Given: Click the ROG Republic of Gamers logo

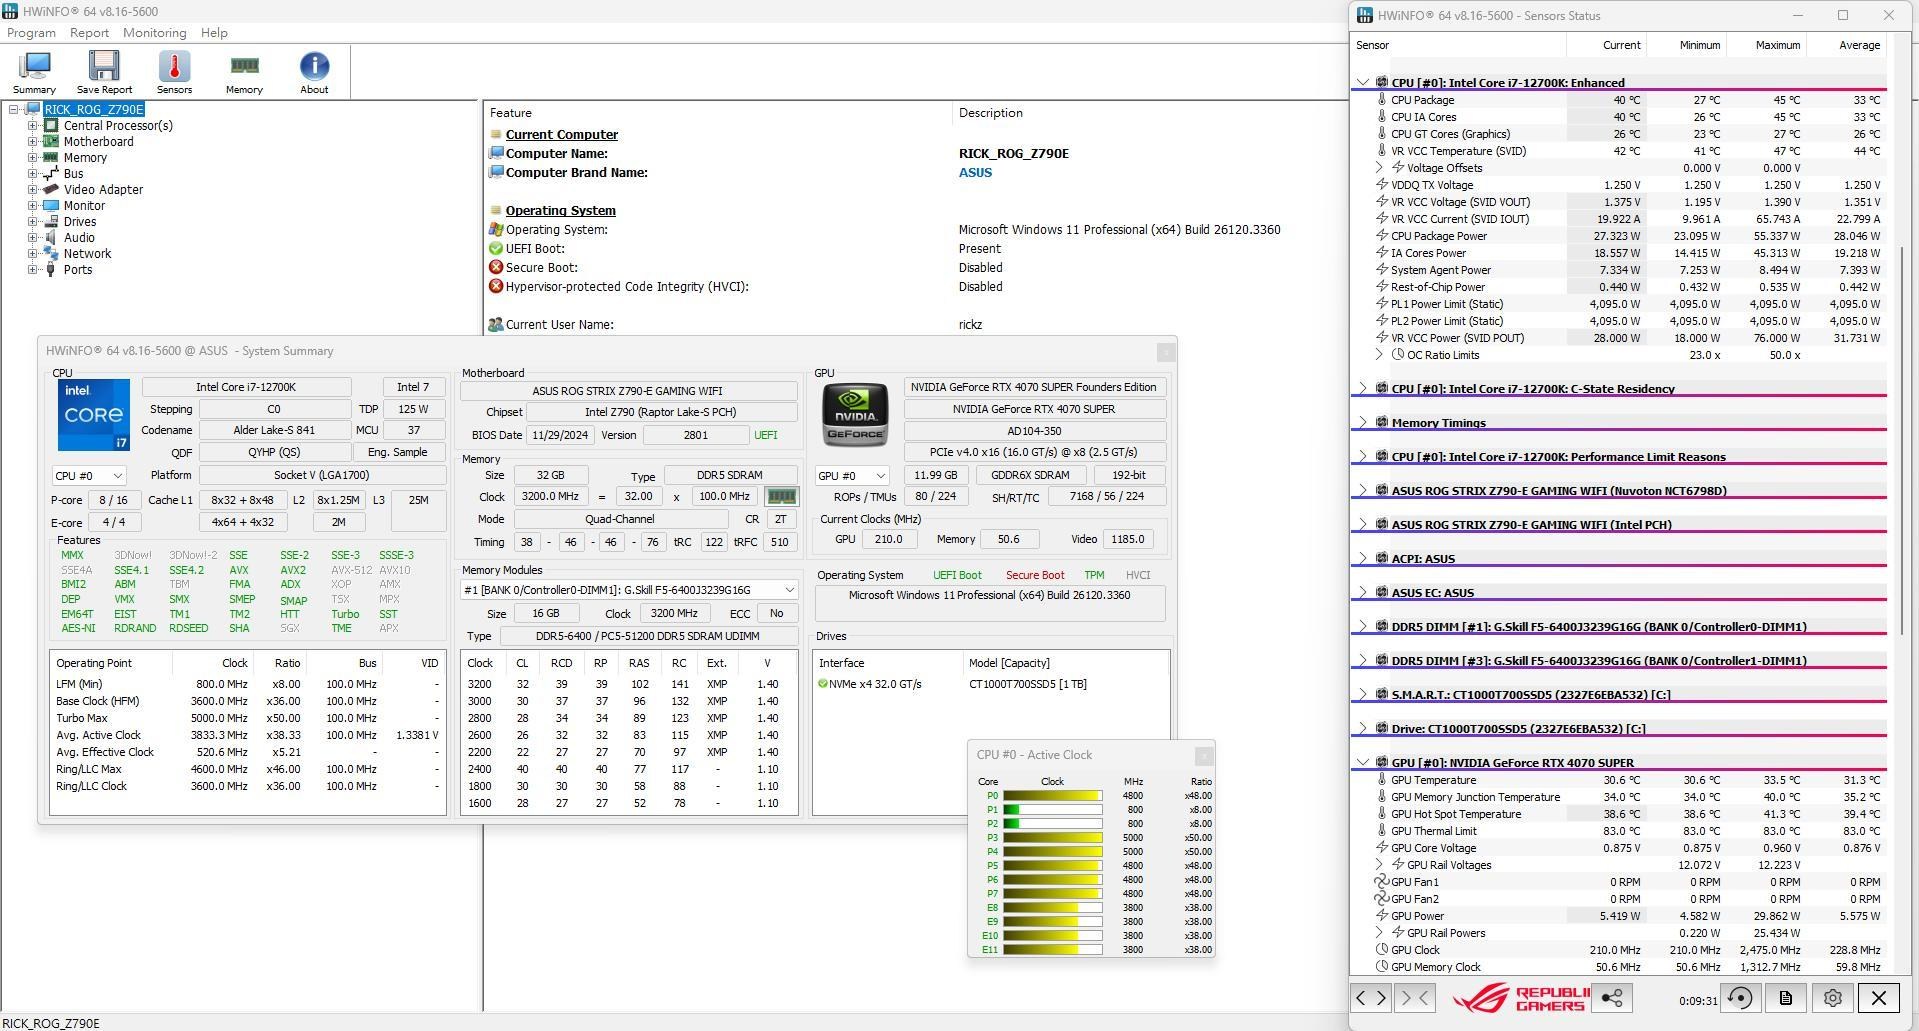Looking at the screenshot, I should pyautogui.click(x=1520, y=998).
